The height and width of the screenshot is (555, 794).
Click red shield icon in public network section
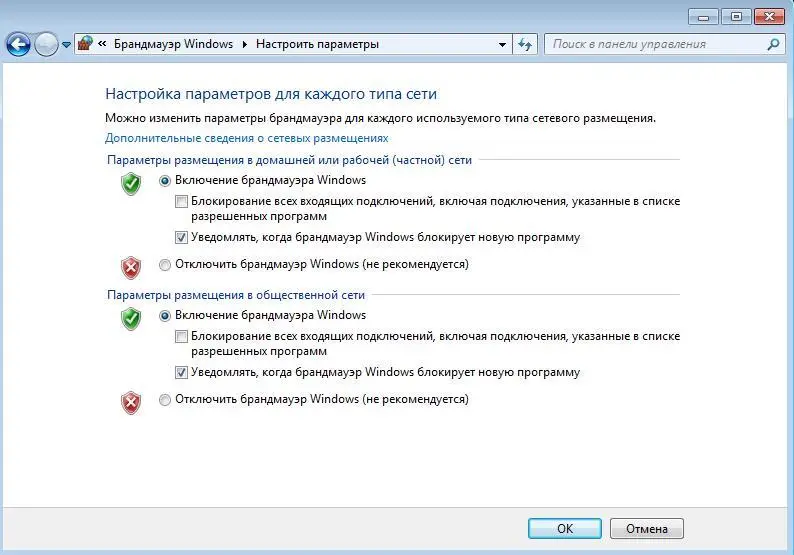pos(131,402)
